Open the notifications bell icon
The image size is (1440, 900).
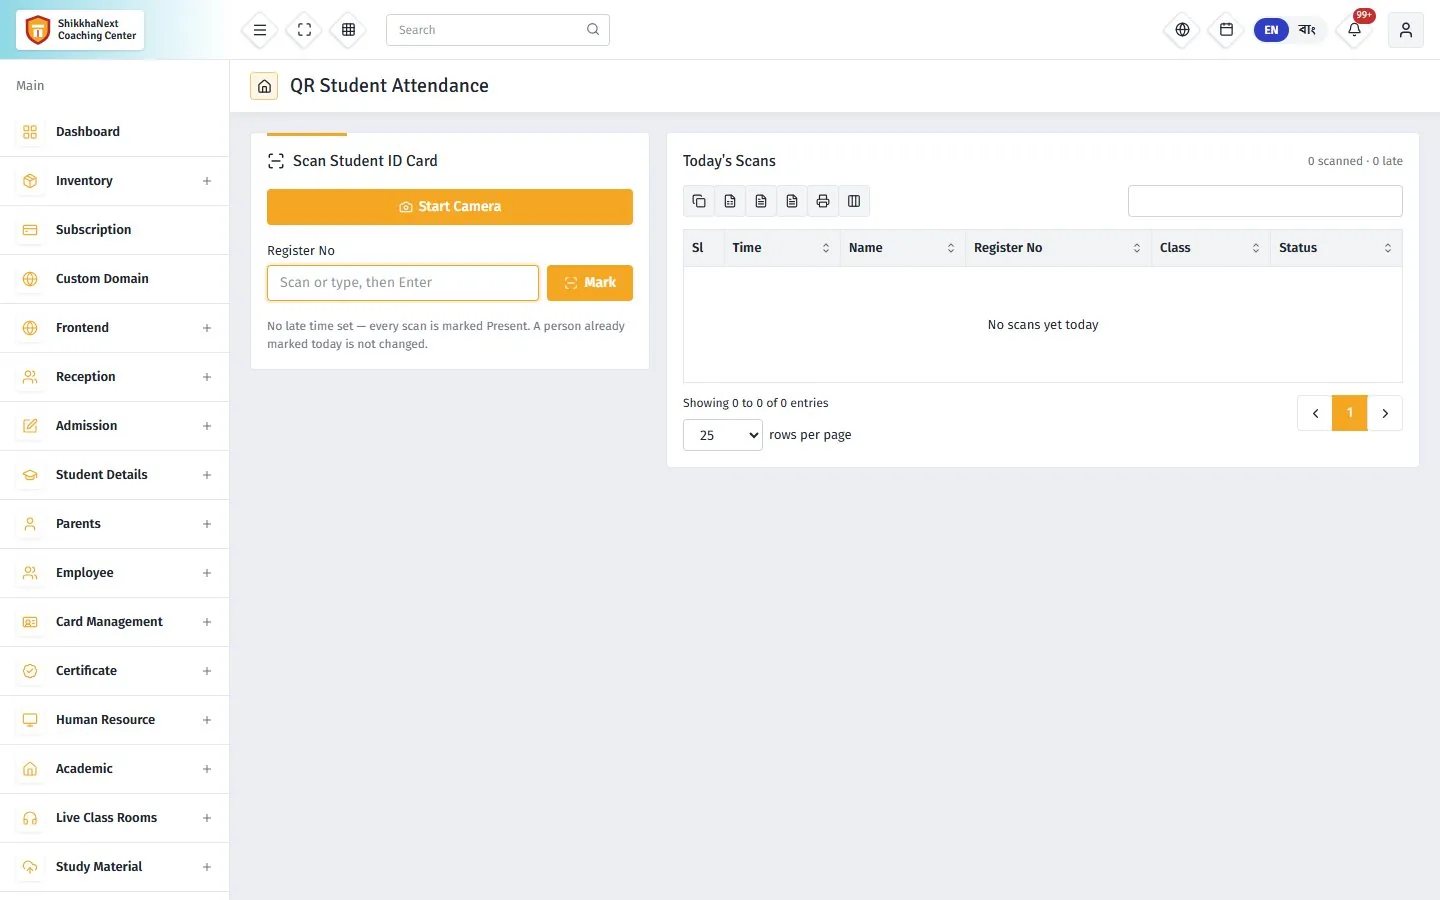click(1354, 30)
